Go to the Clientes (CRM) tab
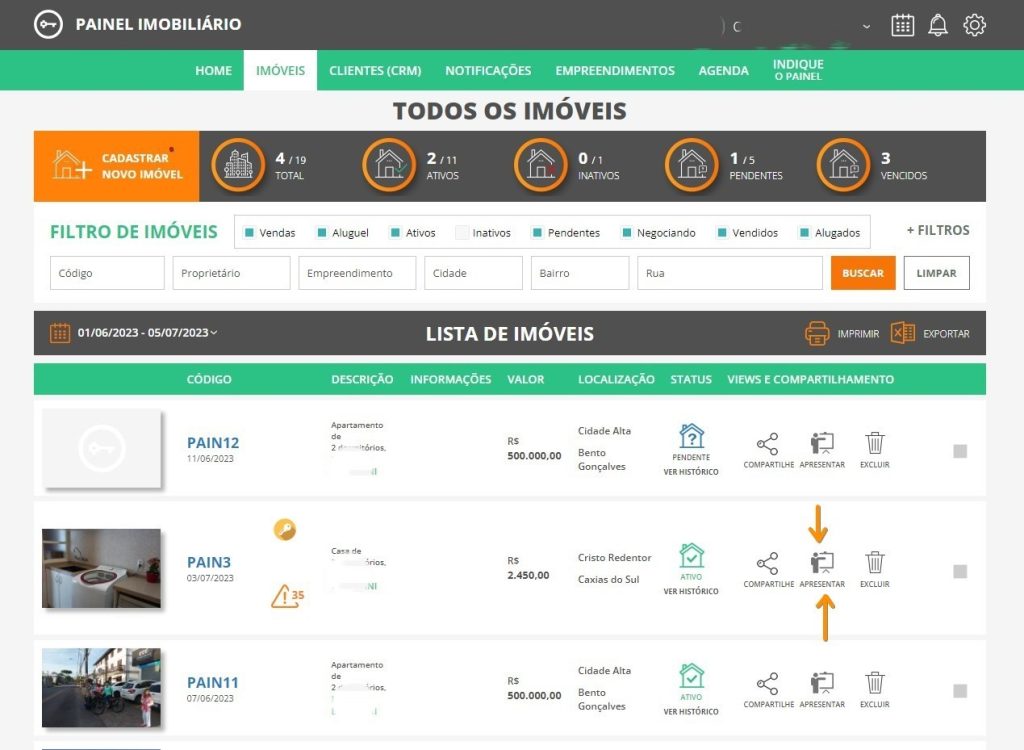The image size is (1024, 750). pyautogui.click(x=375, y=71)
